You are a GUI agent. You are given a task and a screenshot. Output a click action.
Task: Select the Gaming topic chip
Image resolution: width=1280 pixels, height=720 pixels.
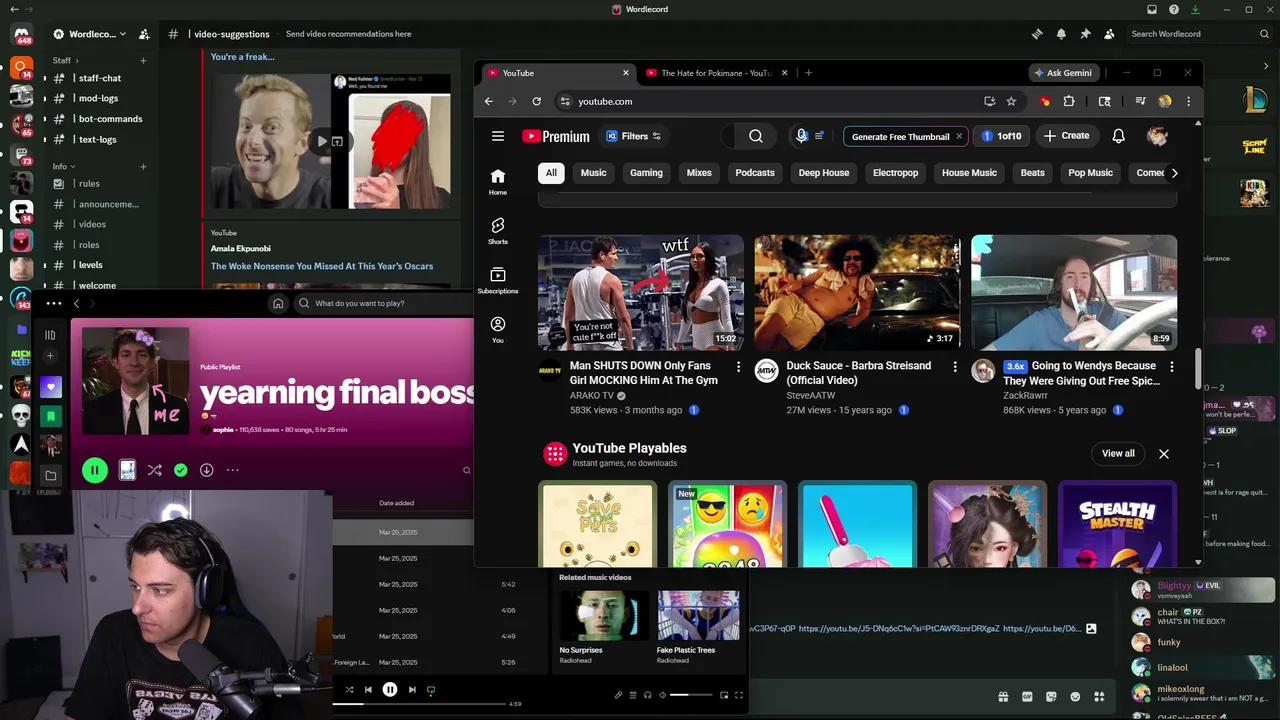(646, 173)
